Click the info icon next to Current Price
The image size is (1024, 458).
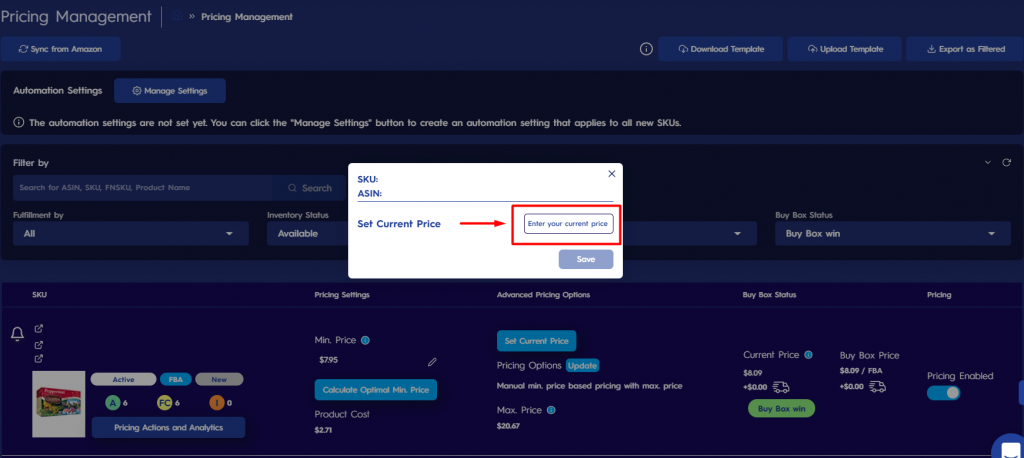point(808,355)
